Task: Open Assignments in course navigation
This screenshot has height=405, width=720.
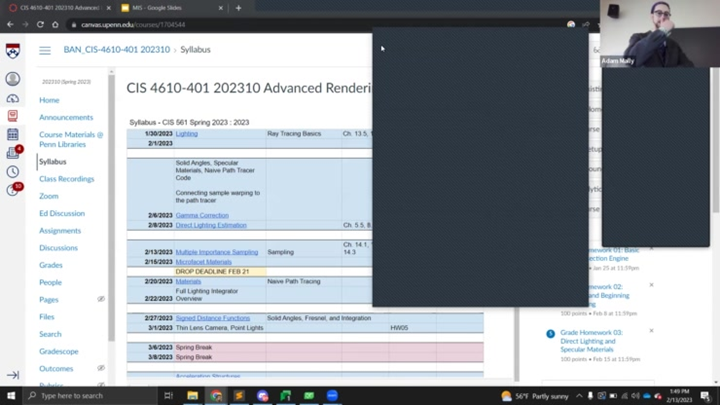Action: [x=60, y=230]
